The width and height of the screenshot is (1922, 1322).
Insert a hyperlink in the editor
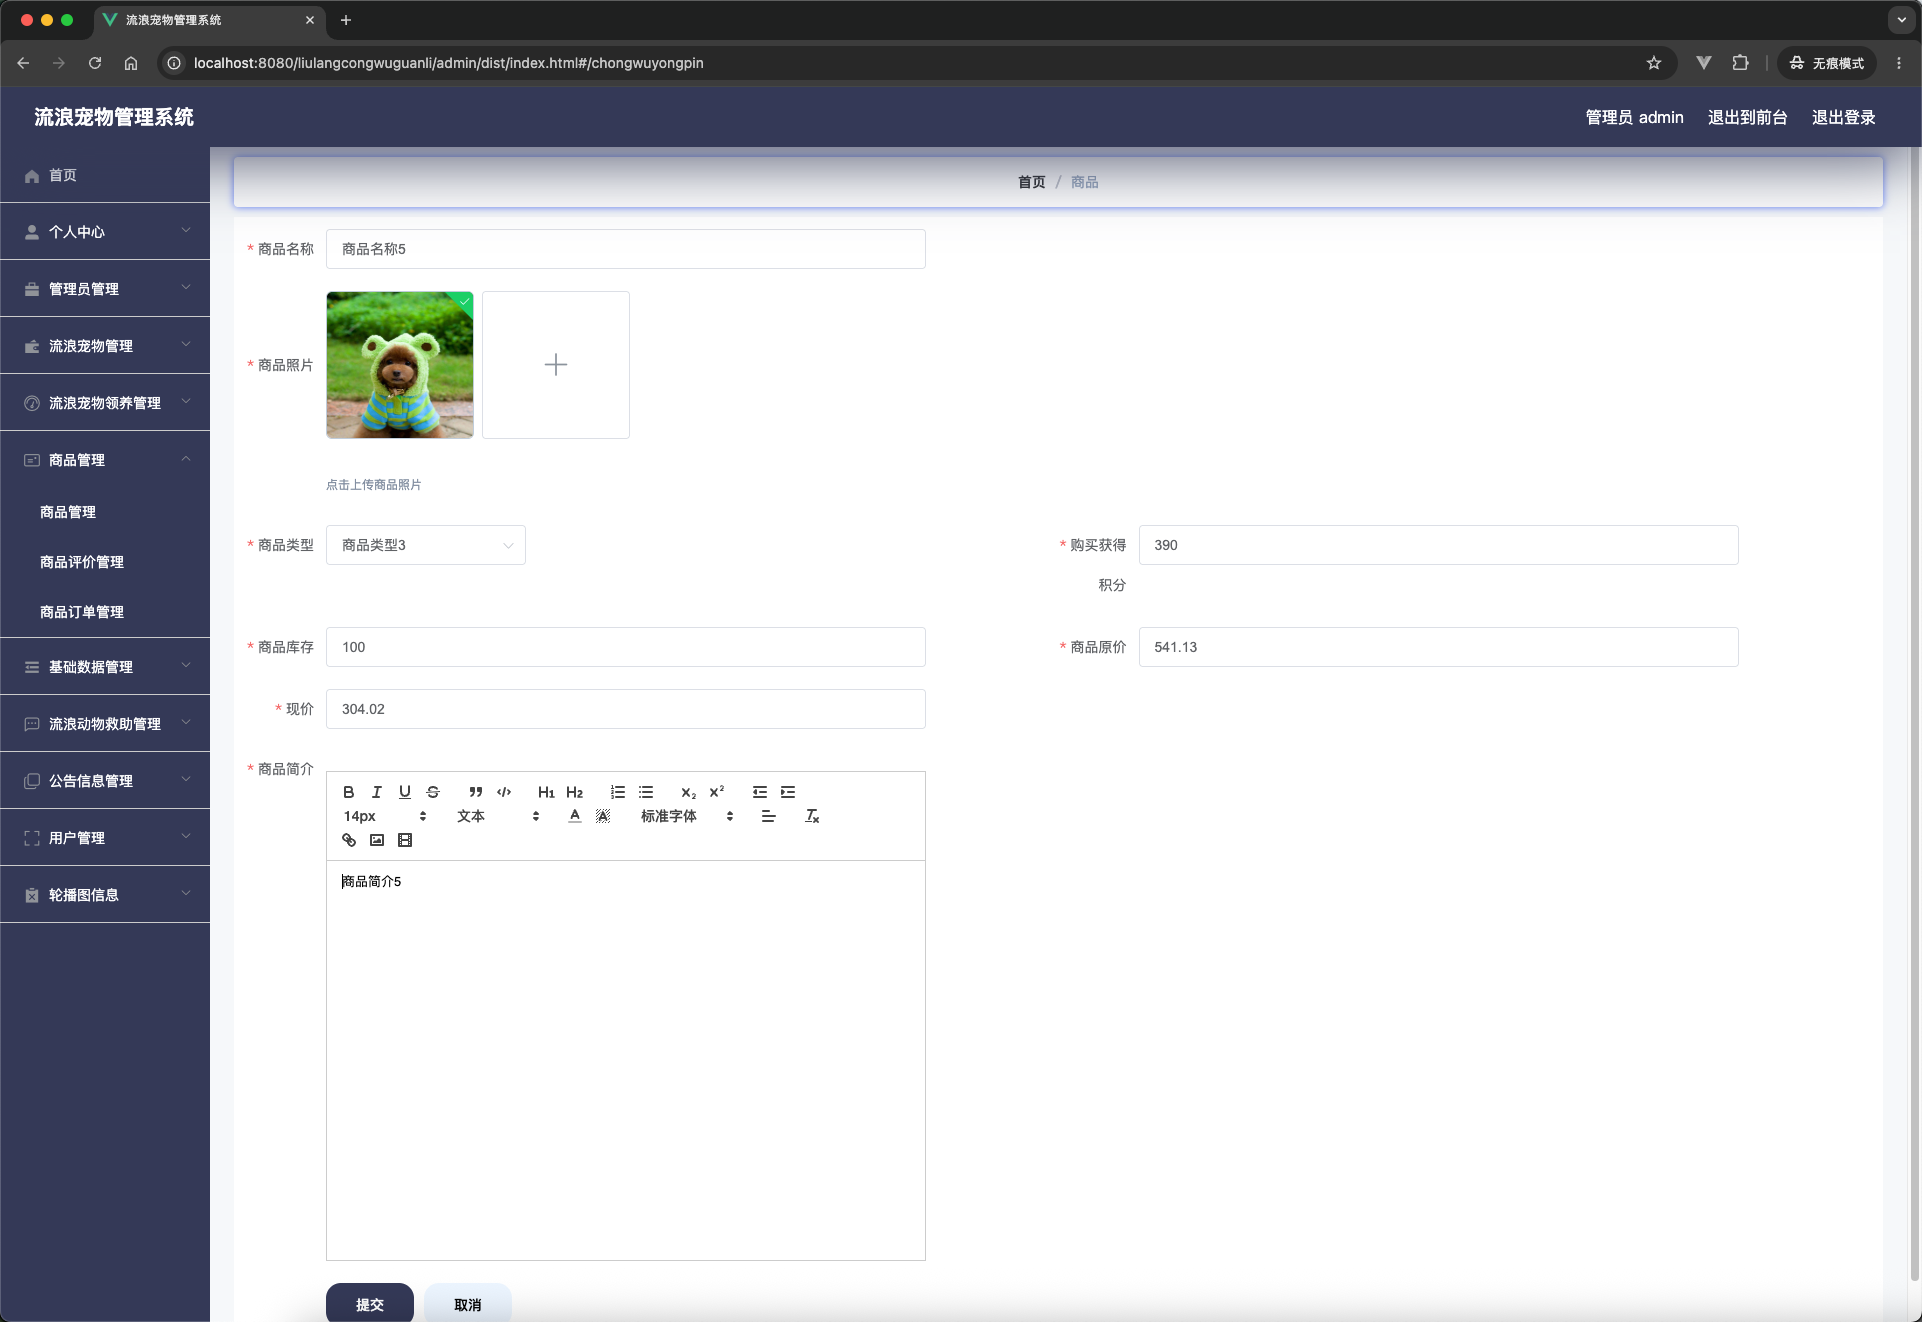pyautogui.click(x=349, y=840)
